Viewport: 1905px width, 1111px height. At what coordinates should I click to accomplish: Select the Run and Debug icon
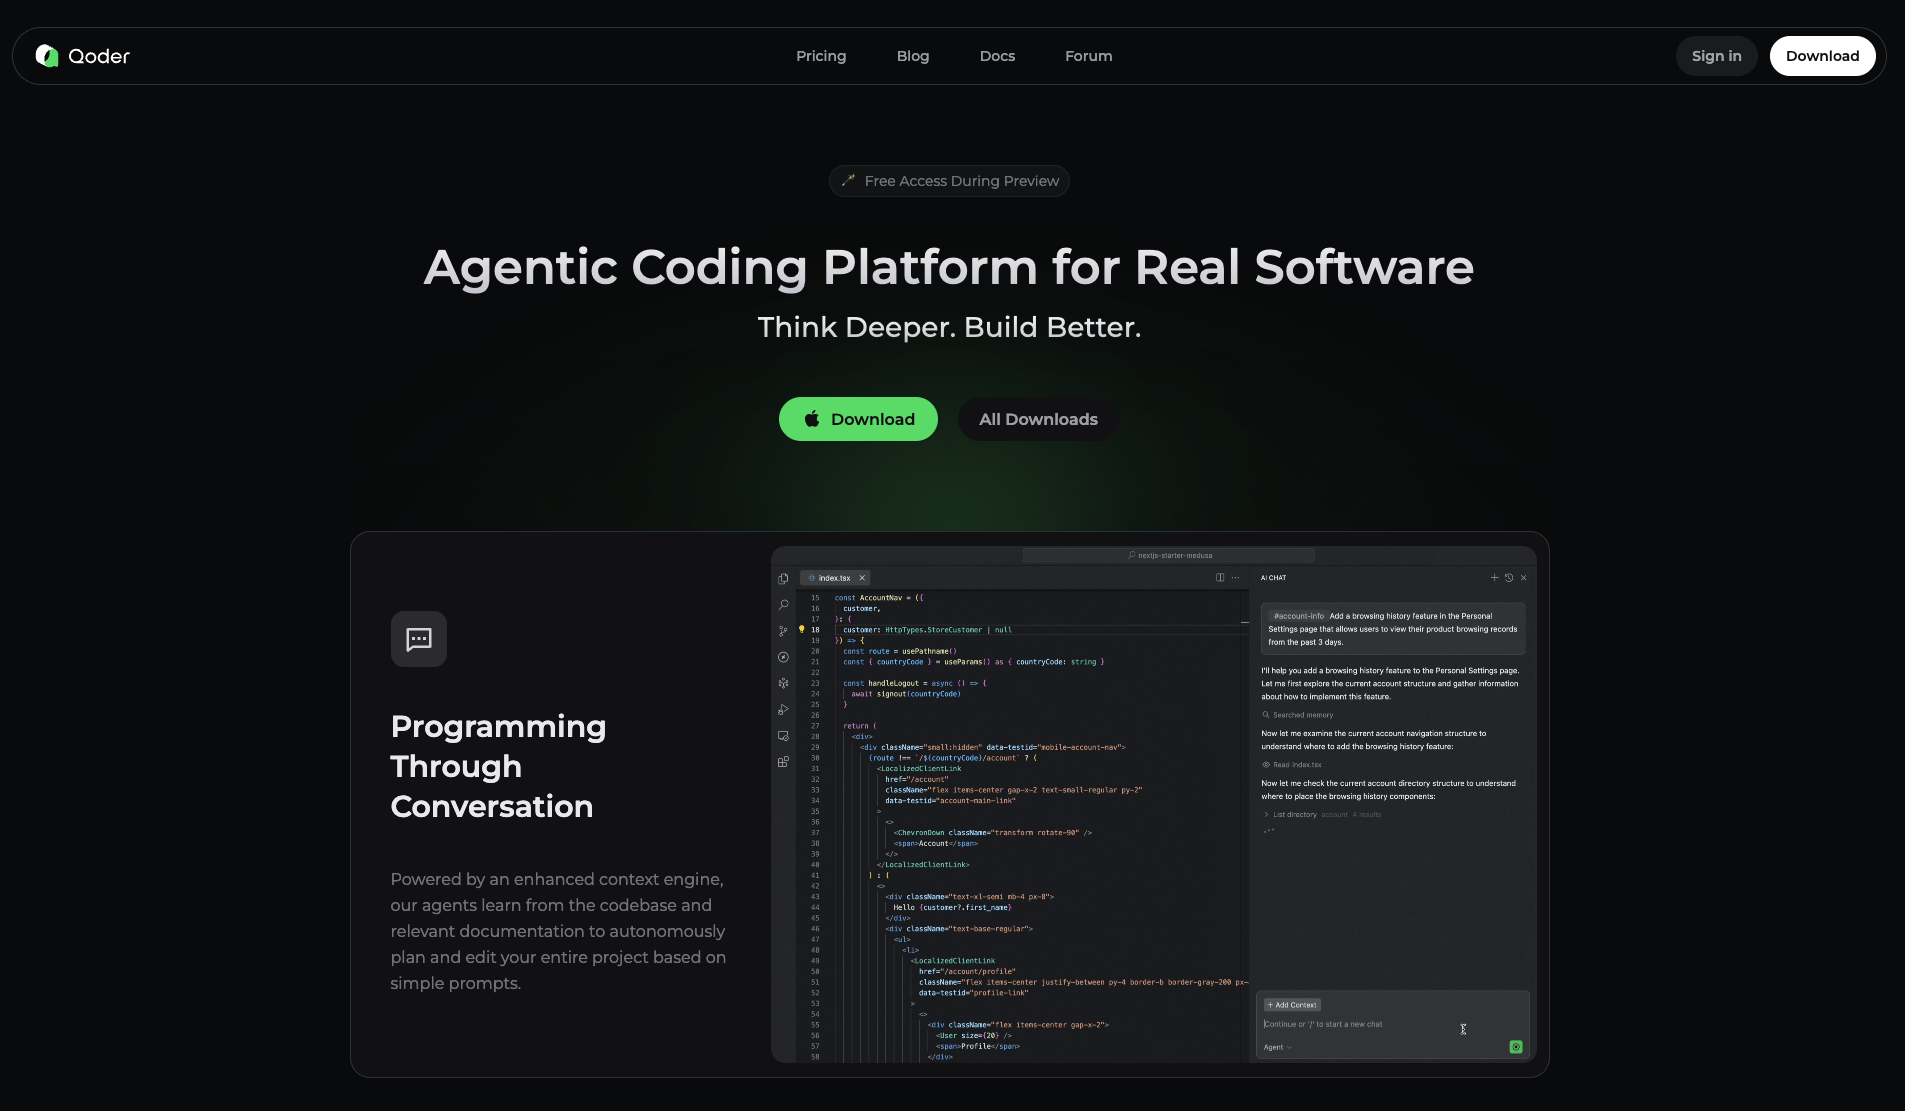[783, 710]
